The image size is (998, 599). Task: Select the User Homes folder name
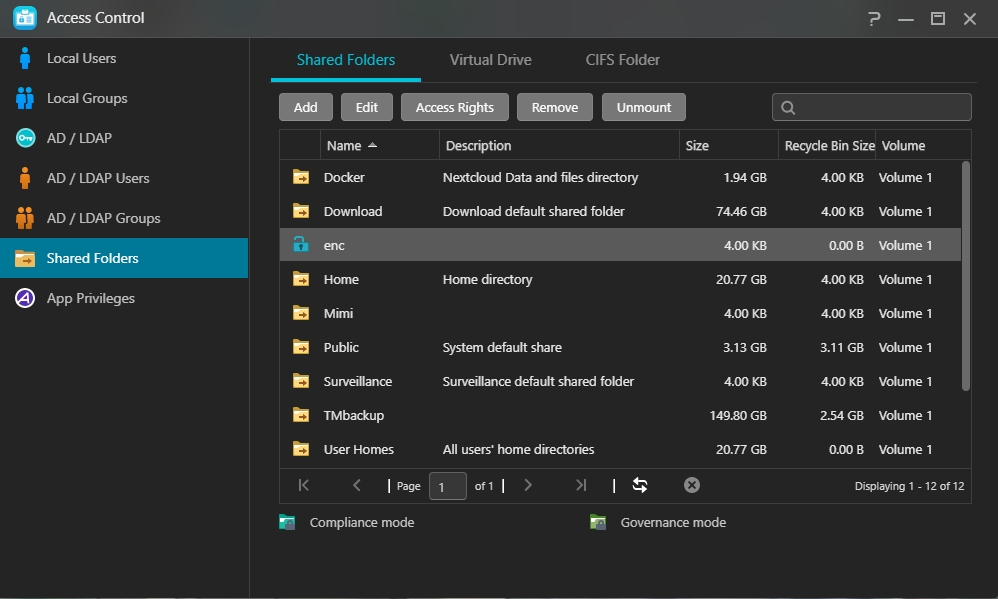[358, 449]
